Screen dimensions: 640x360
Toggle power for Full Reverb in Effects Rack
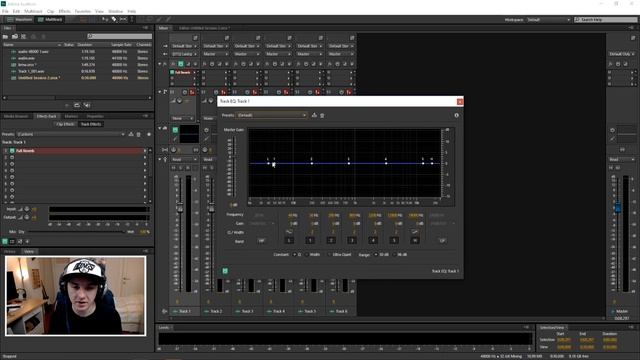click(x=12, y=151)
